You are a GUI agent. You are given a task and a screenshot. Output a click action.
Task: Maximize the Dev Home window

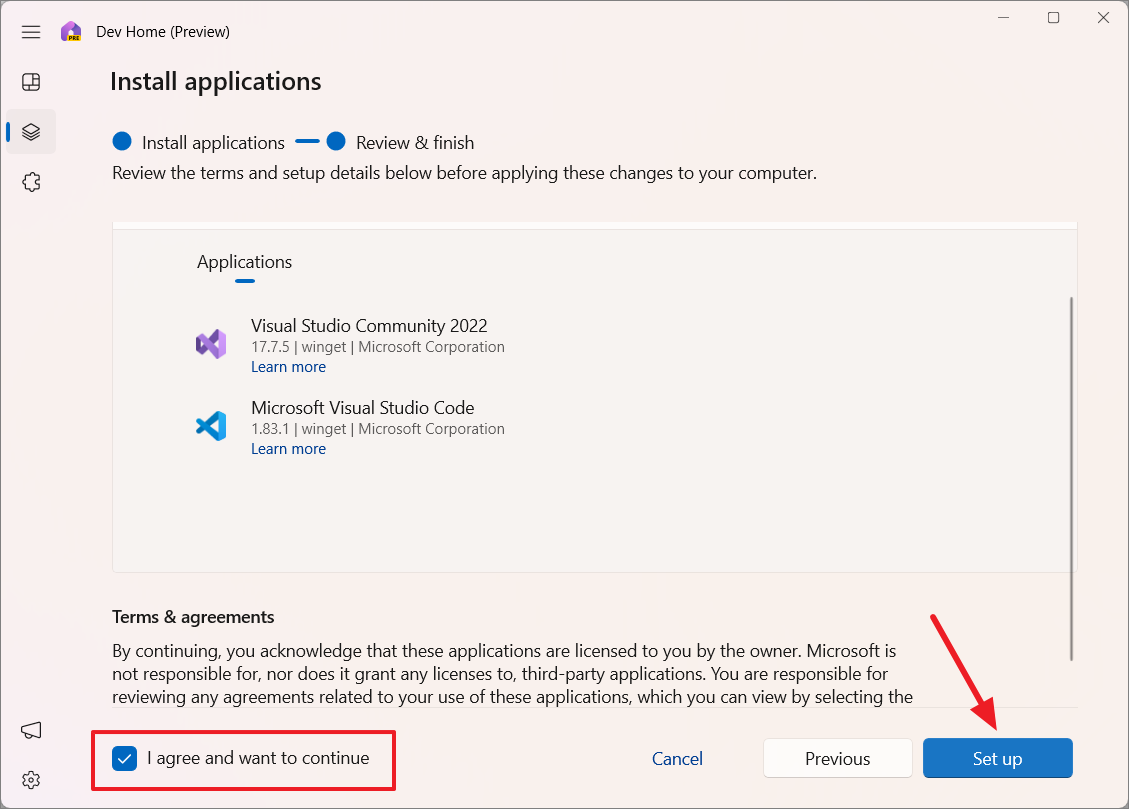tap(1053, 18)
